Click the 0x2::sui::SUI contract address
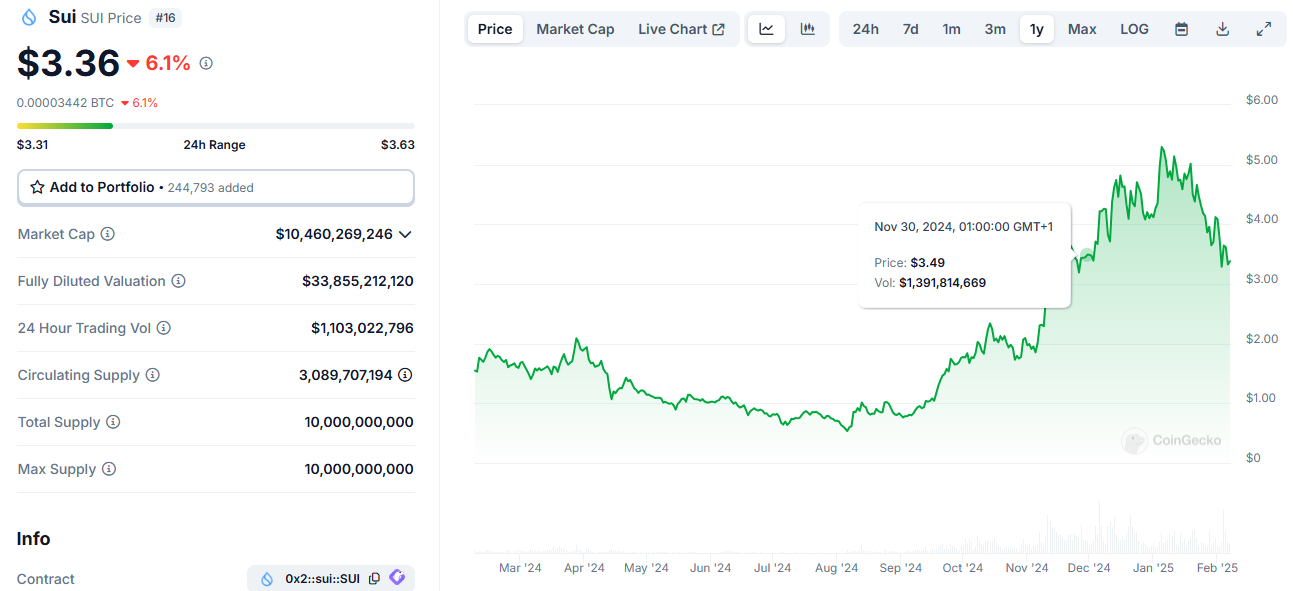 [x=322, y=578]
